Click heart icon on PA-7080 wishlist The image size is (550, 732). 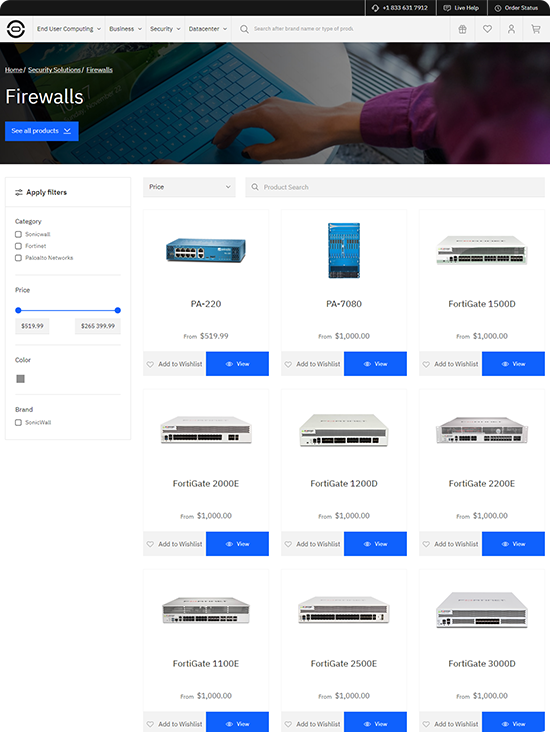tap(288, 364)
